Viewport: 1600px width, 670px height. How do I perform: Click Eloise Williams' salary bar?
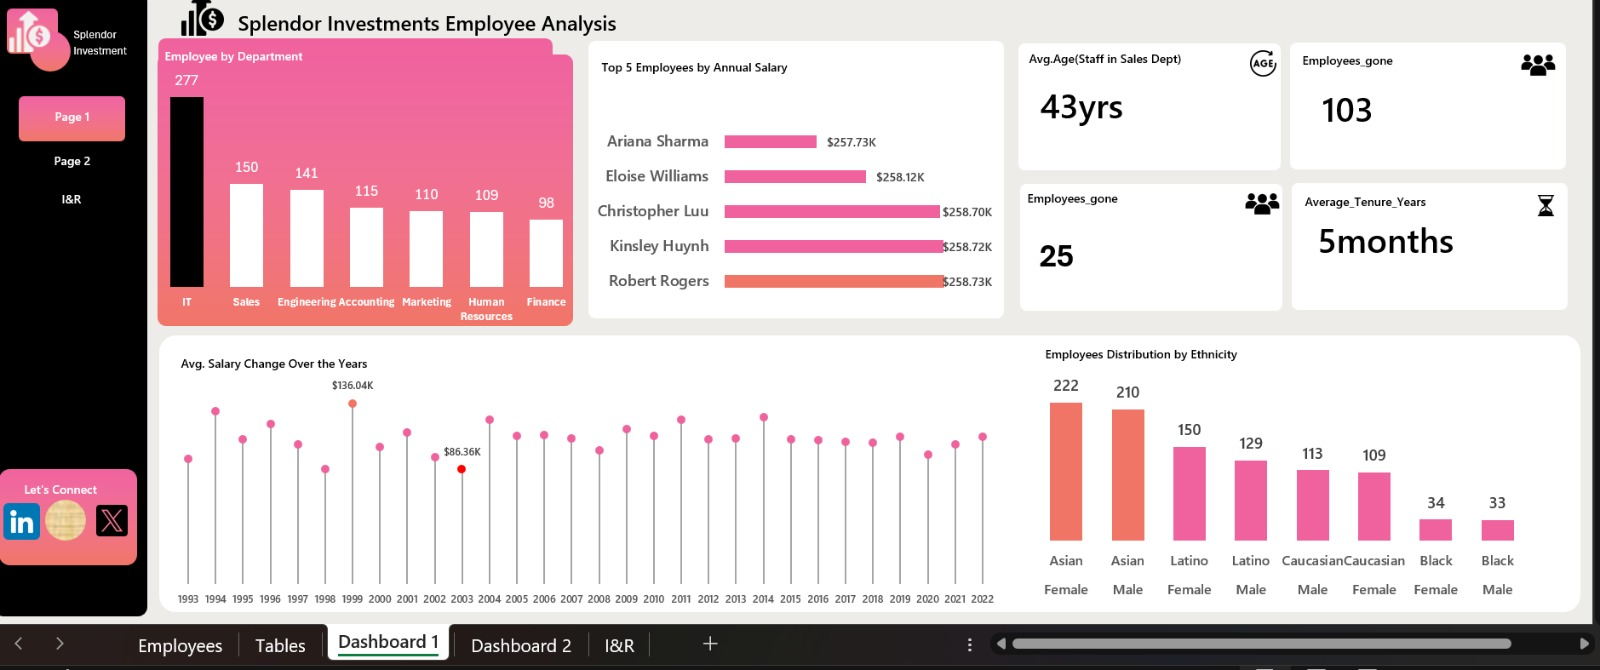coord(795,177)
